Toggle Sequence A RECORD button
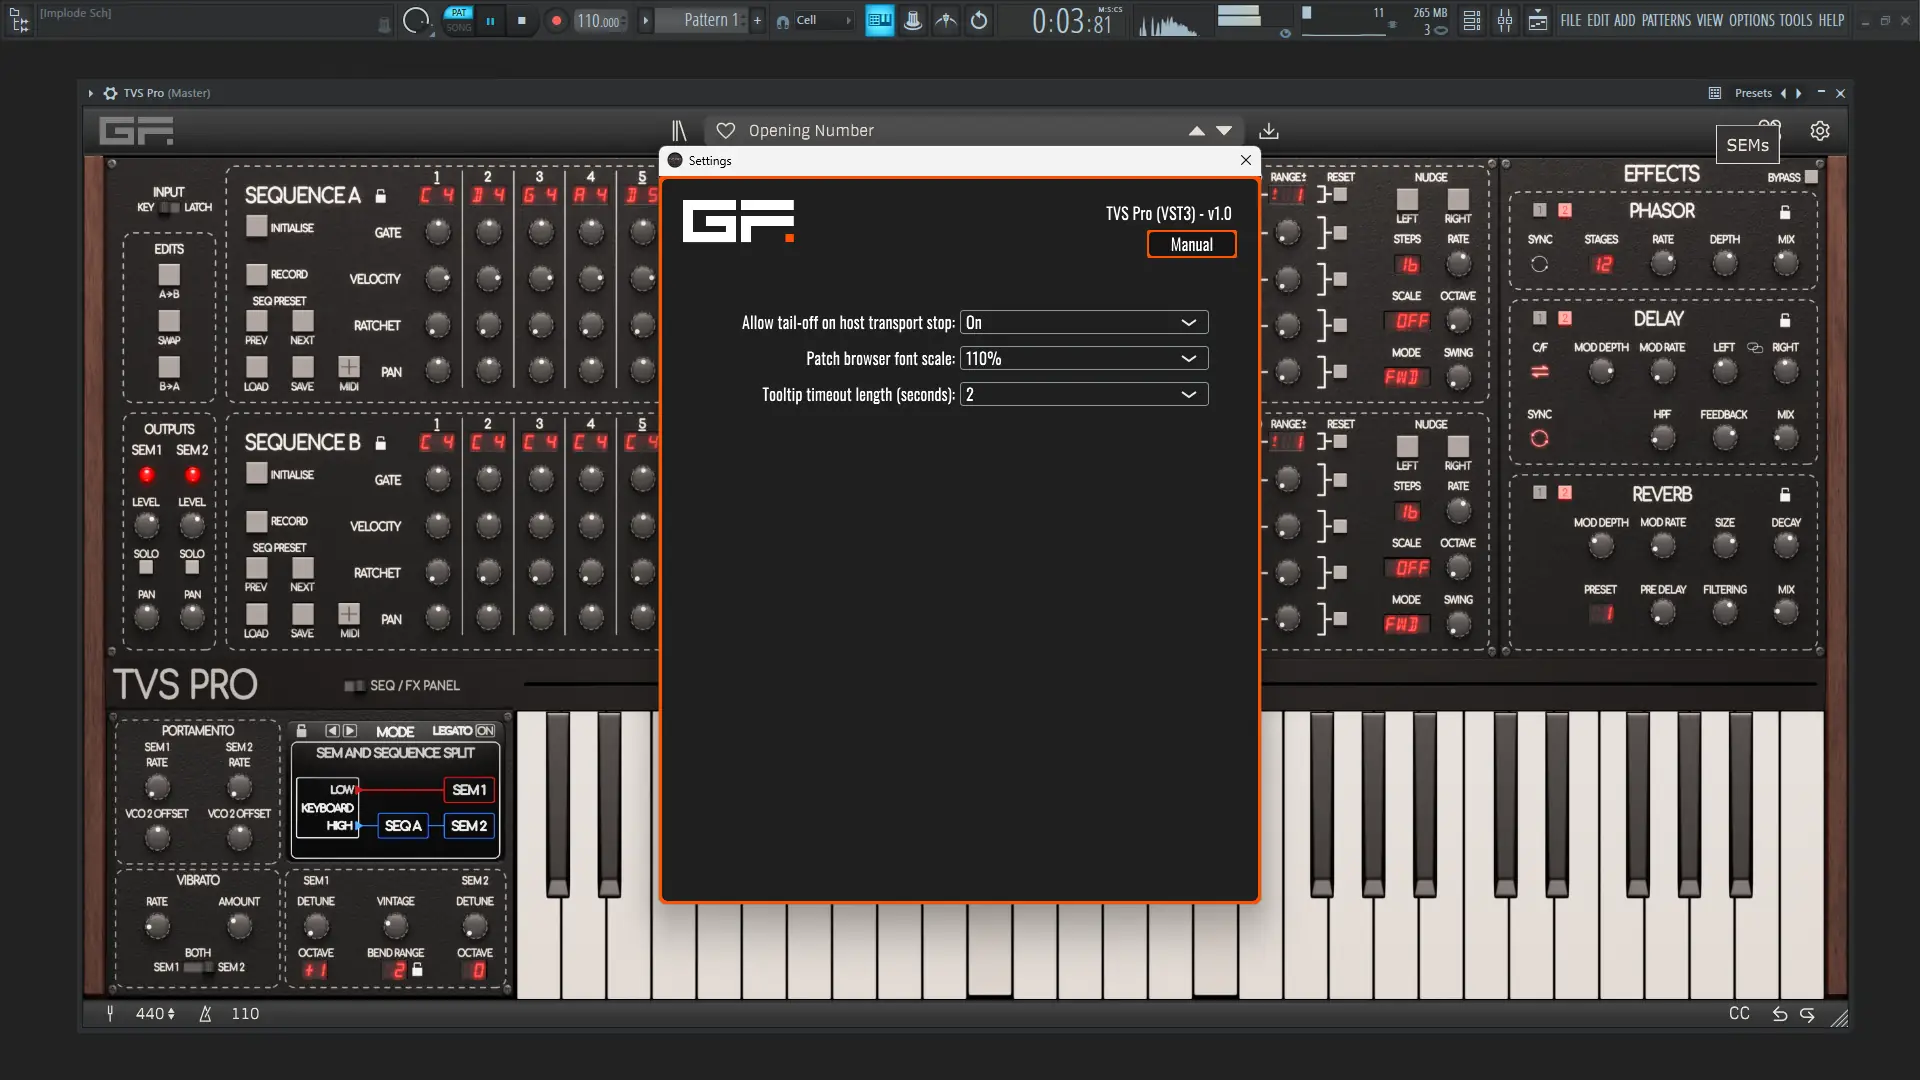This screenshot has width=1920, height=1080. [257, 274]
